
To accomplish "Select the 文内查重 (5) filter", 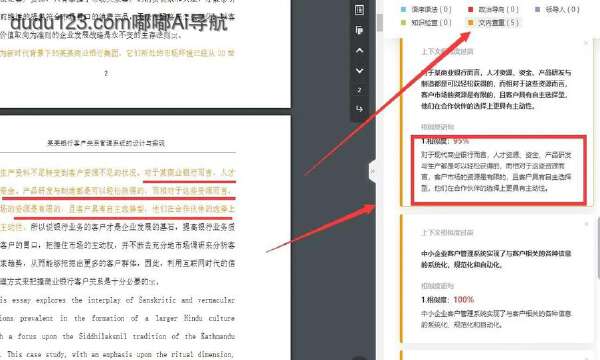I will 494,23.
